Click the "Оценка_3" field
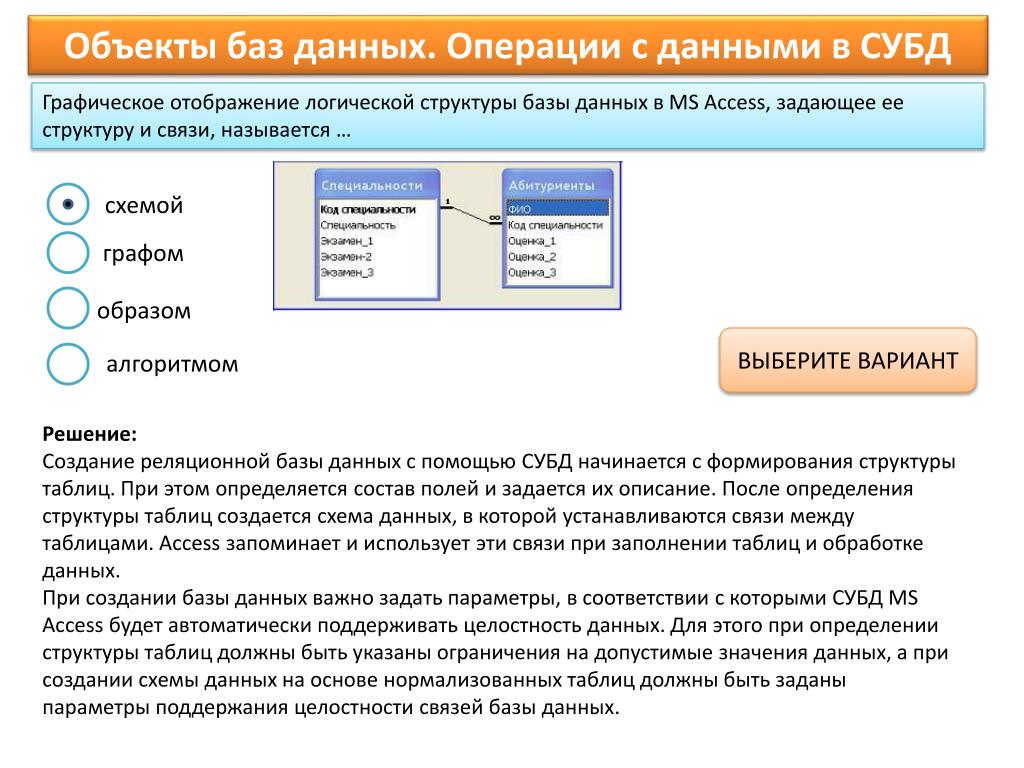Viewport: 1024px width, 768px height. 532,272
